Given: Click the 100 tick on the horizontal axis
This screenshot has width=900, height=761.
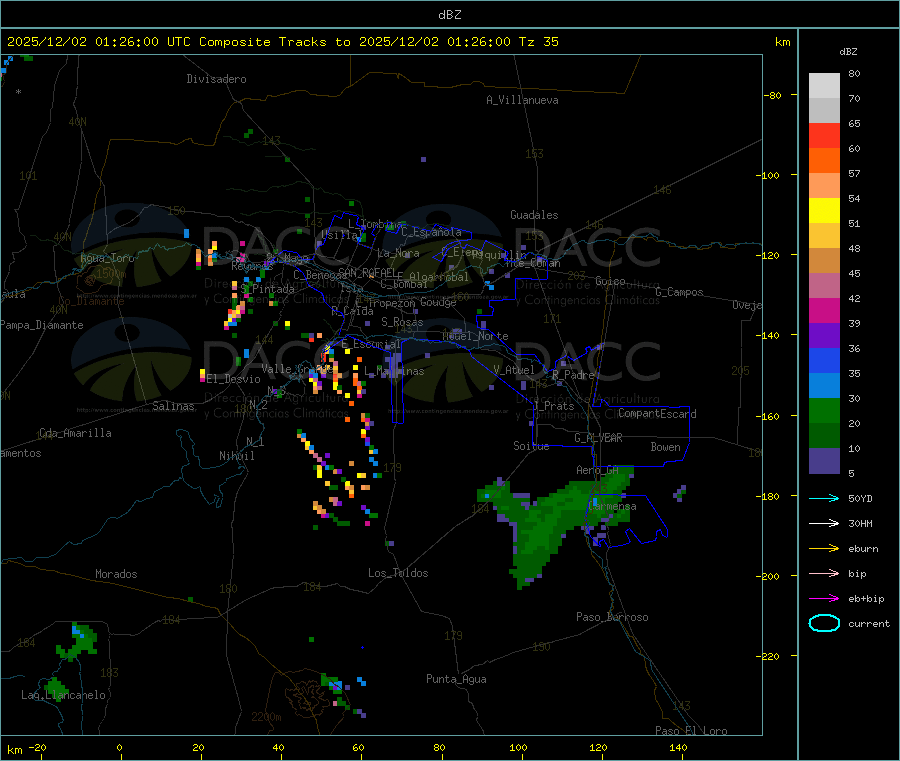Looking at the screenshot, I should (x=518, y=747).
